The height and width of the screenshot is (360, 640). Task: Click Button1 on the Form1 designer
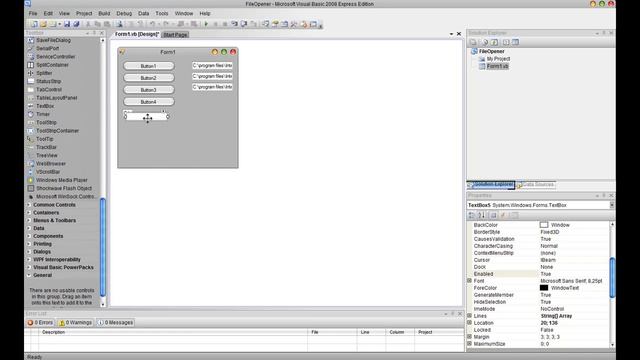[149, 66]
